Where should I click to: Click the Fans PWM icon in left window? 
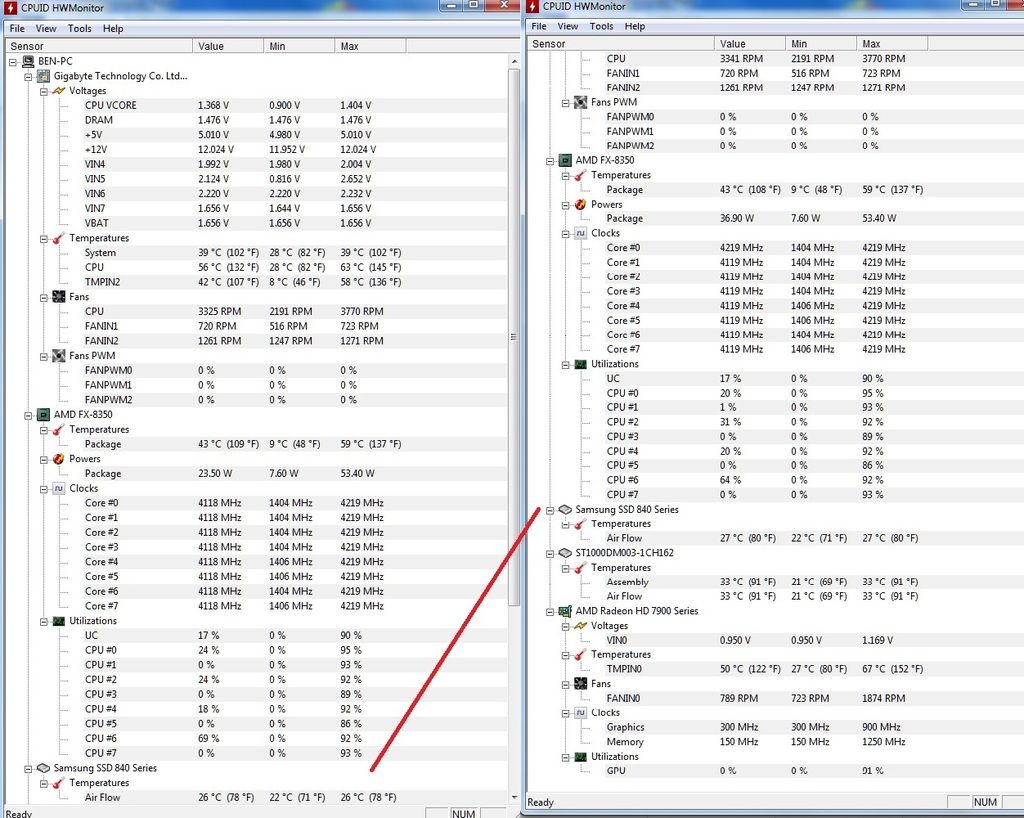[x=59, y=356]
